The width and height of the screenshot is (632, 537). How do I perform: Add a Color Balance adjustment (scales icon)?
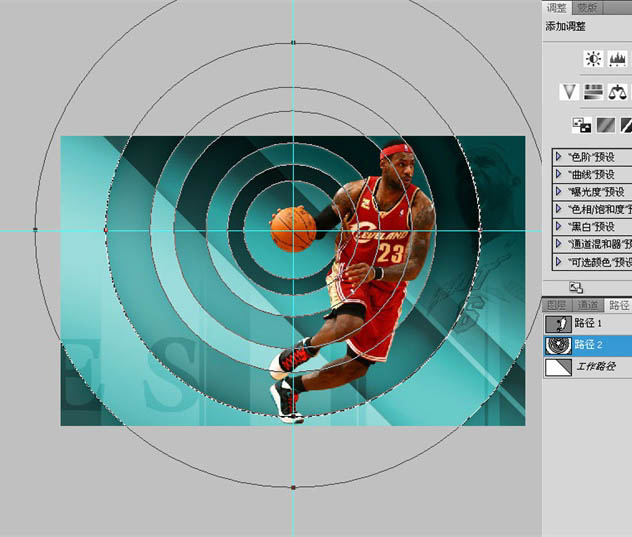pos(618,92)
